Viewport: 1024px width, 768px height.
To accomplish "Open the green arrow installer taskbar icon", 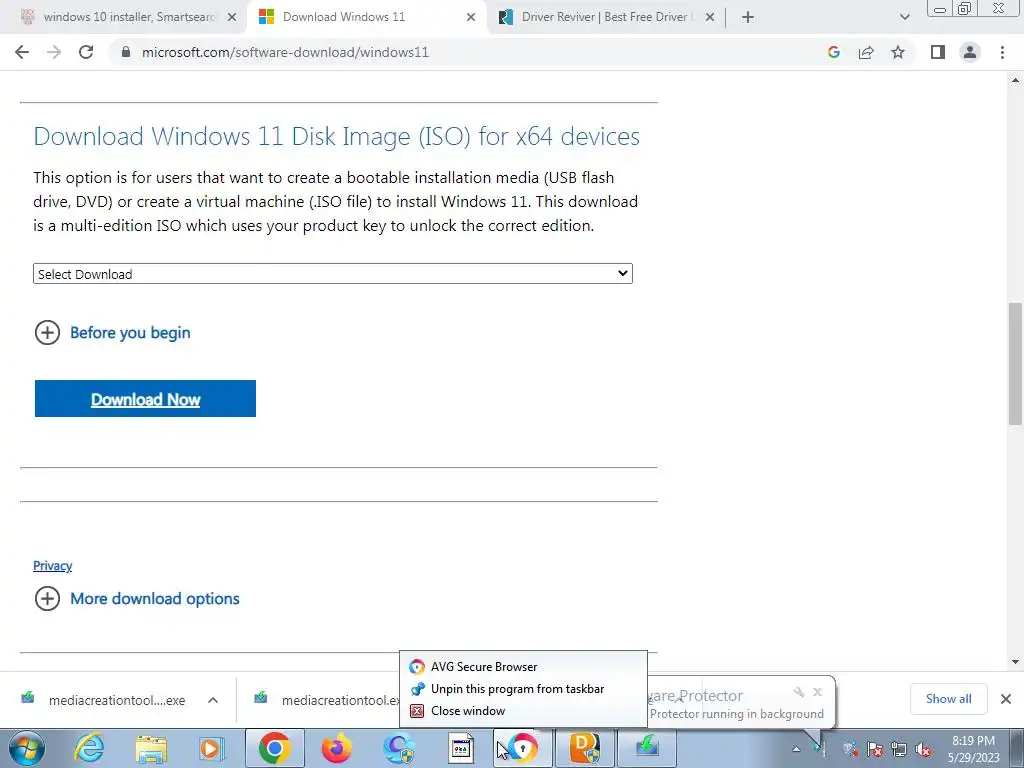I will click(x=647, y=748).
